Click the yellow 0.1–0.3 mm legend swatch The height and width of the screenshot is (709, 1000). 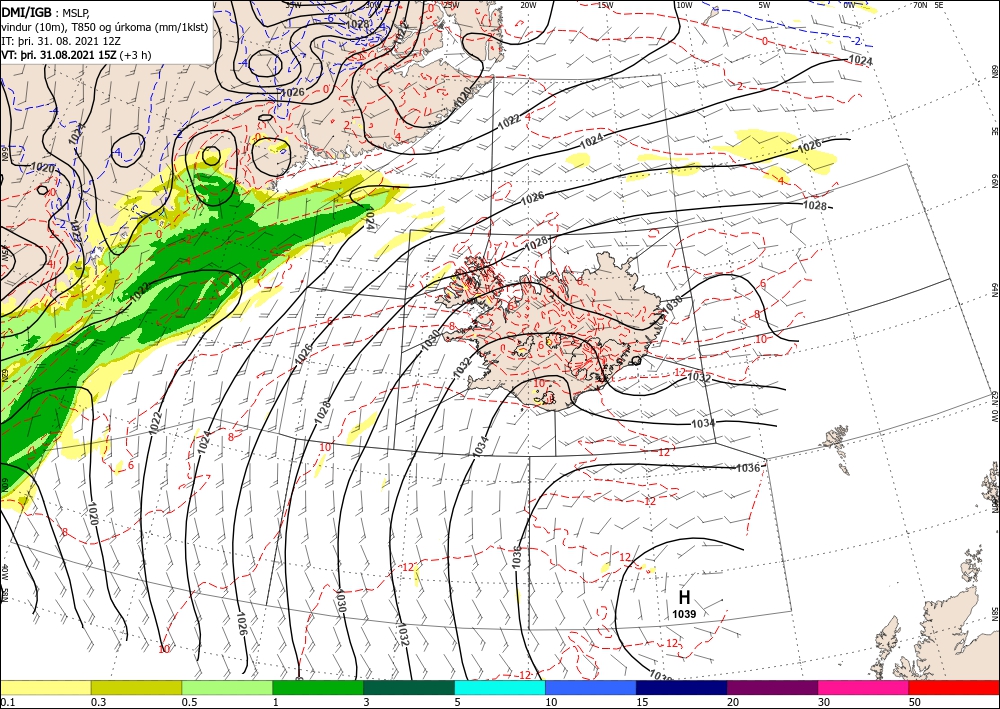point(45,687)
